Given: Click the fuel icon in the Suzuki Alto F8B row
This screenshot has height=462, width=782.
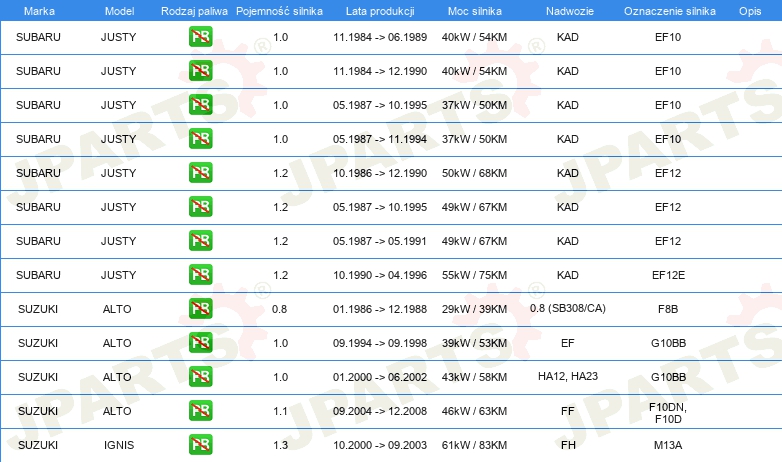Looking at the screenshot, I should click(x=200, y=308).
